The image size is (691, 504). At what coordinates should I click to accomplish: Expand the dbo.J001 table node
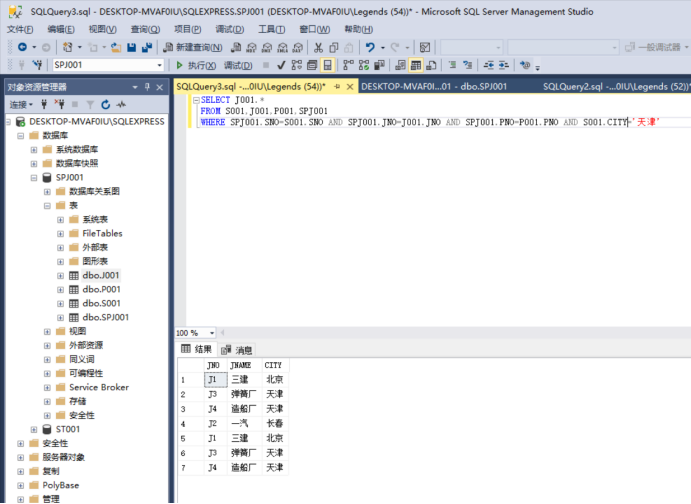pos(60,276)
